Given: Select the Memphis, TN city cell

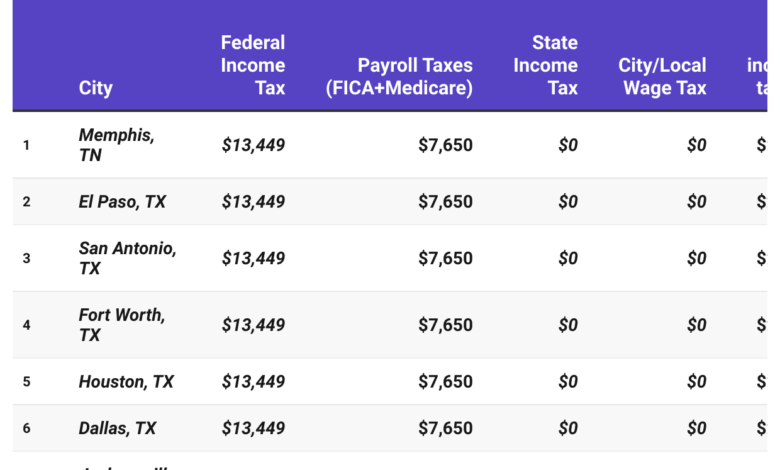Looking at the screenshot, I should 116,145.
